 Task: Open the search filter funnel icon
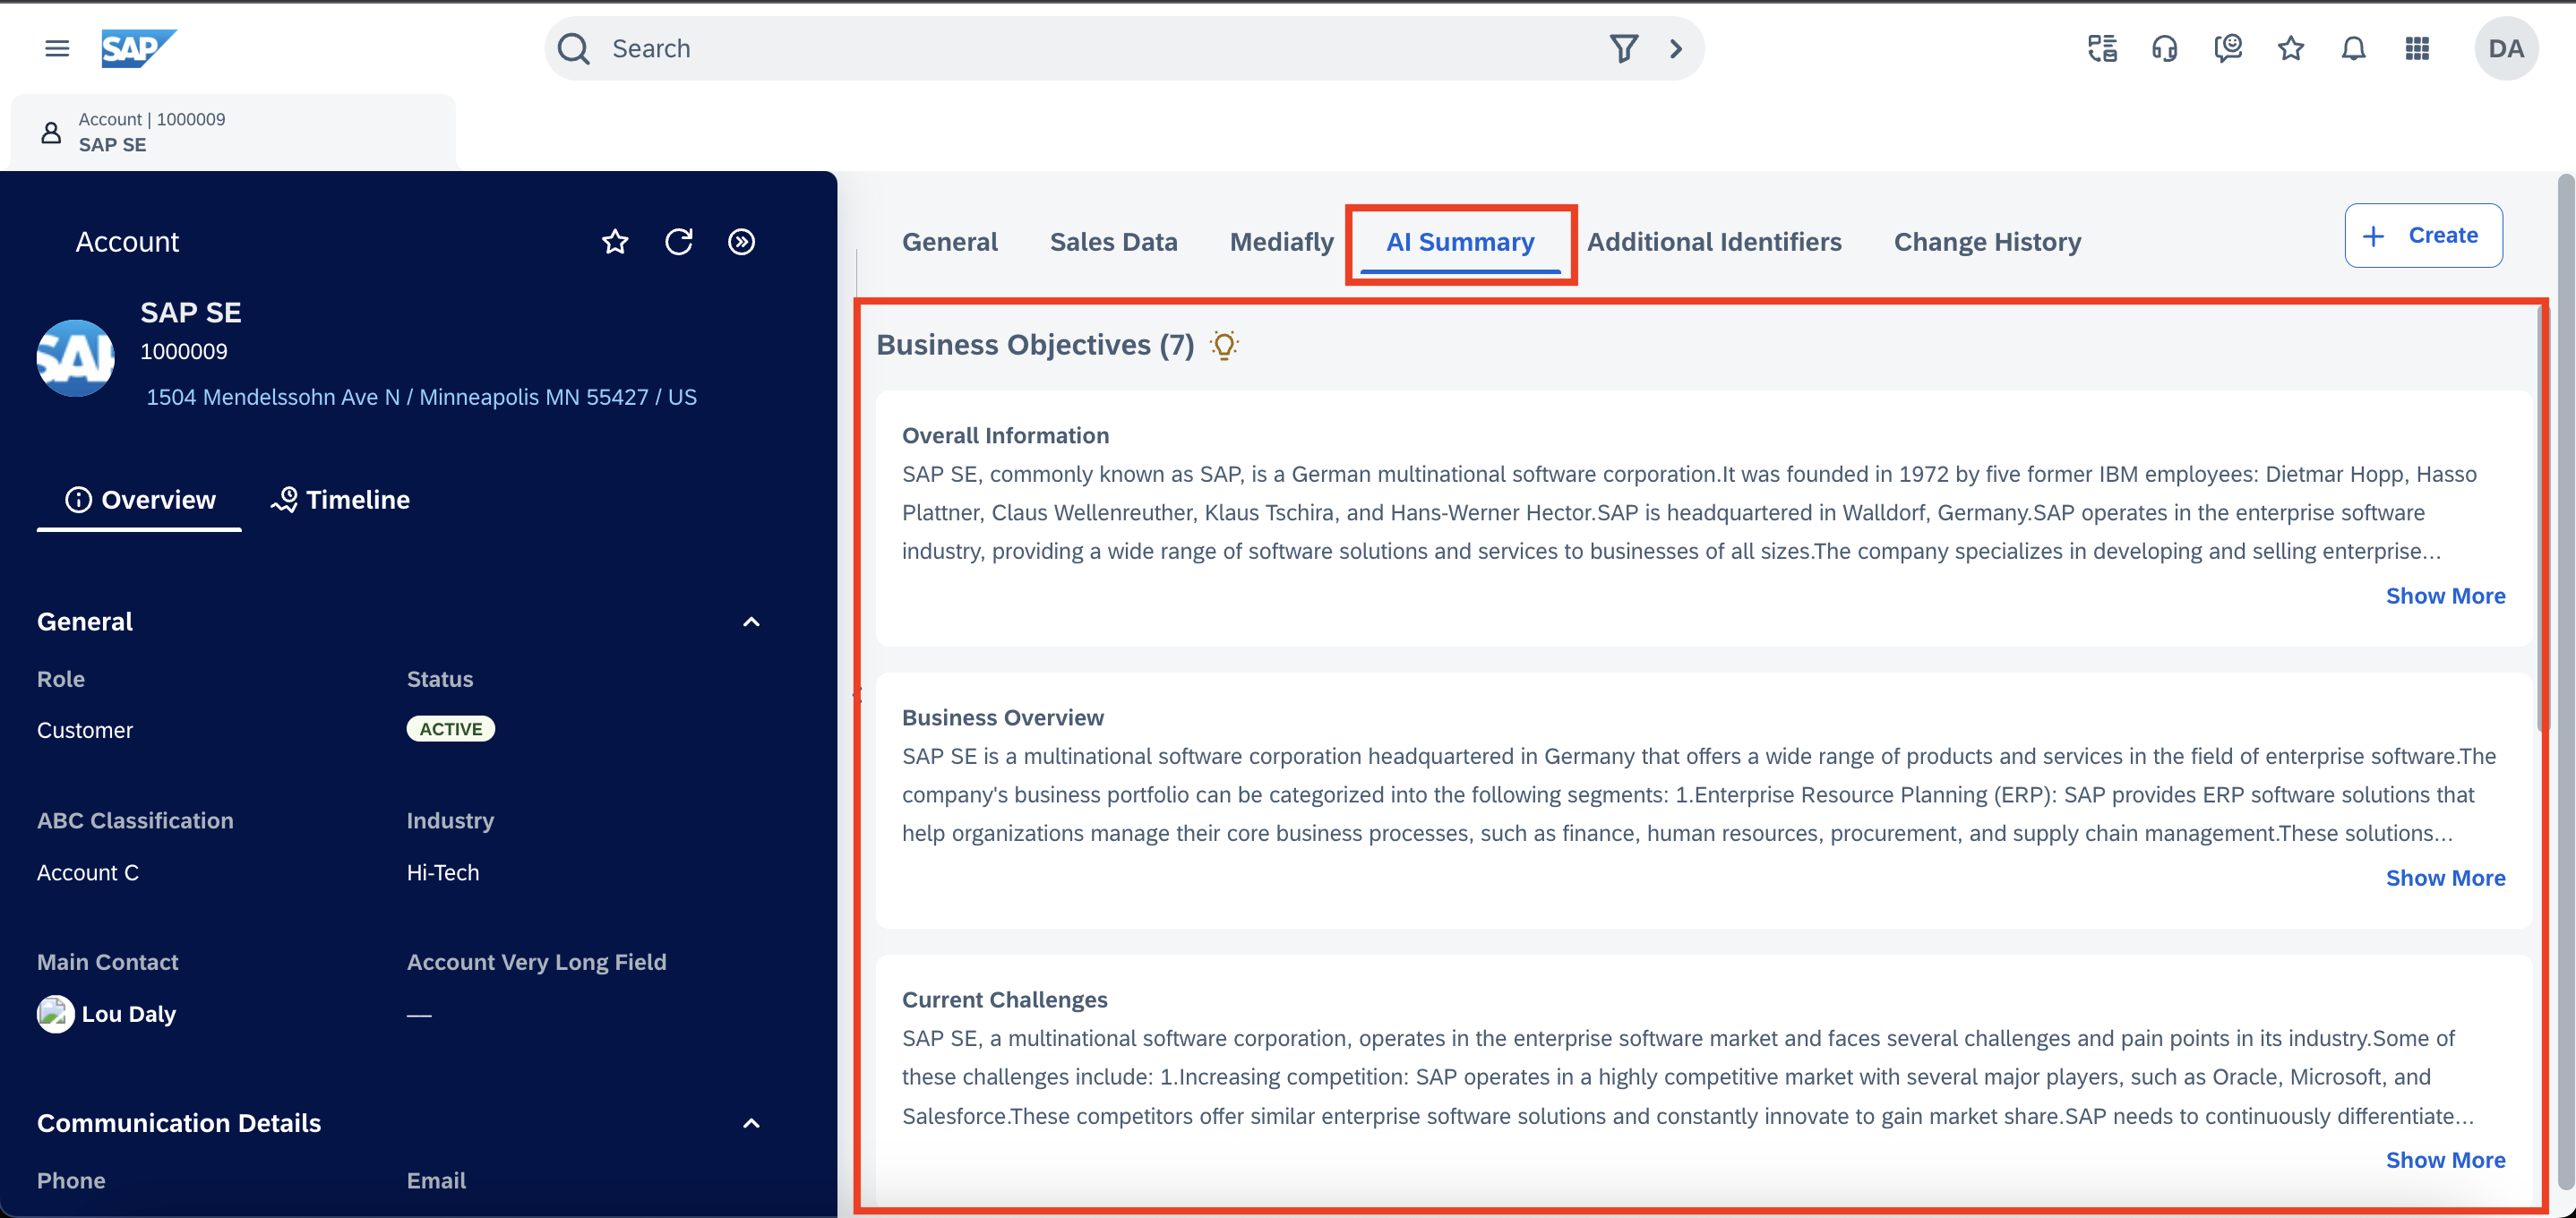tap(1623, 48)
